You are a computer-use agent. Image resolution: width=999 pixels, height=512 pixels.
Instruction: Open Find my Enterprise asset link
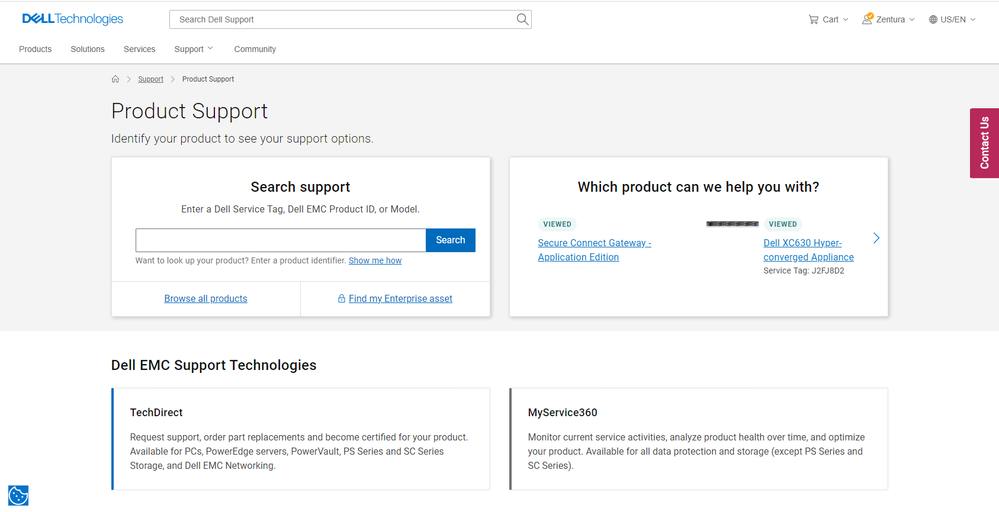(x=400, y=299)
